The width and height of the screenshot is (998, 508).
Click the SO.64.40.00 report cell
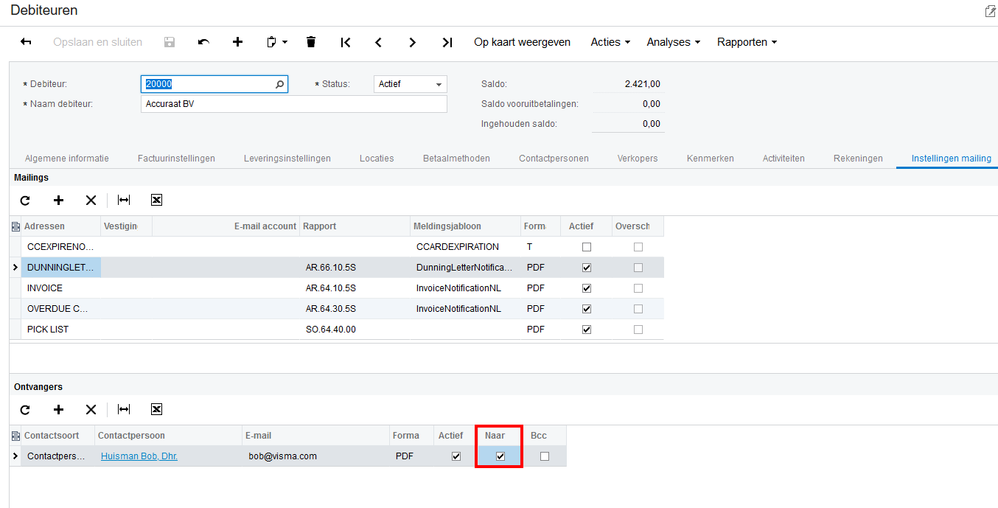click(355, 329)
